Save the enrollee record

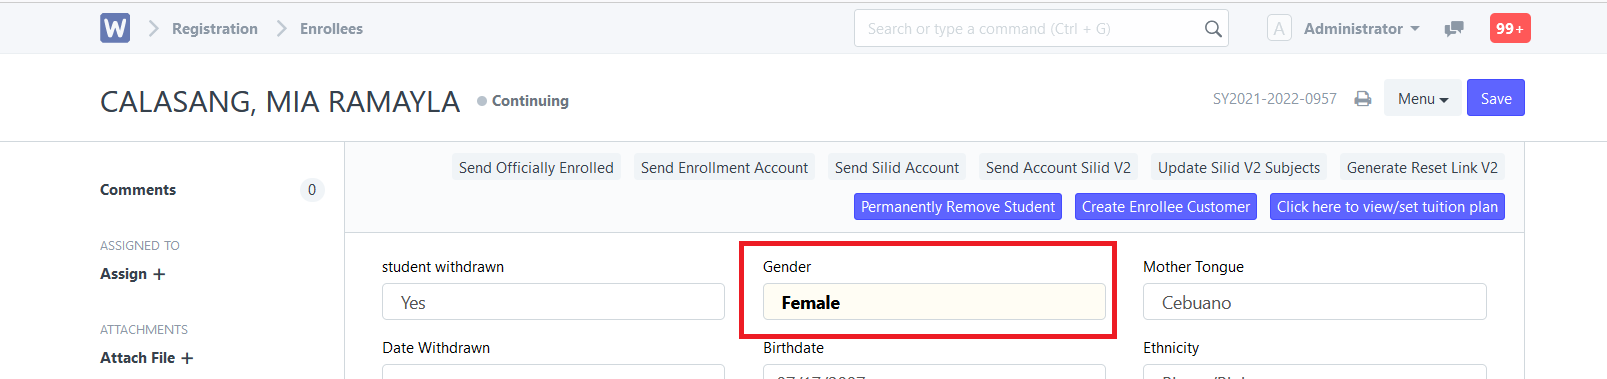(1496, 98)
